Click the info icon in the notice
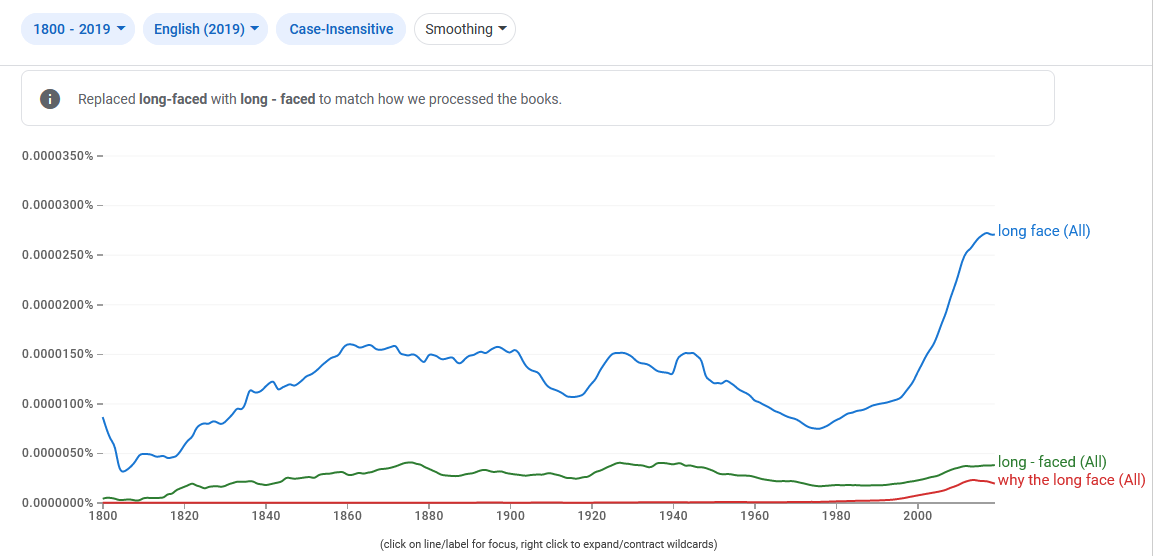The width and height of the screenshot is (1153, 556). (49, 99)
